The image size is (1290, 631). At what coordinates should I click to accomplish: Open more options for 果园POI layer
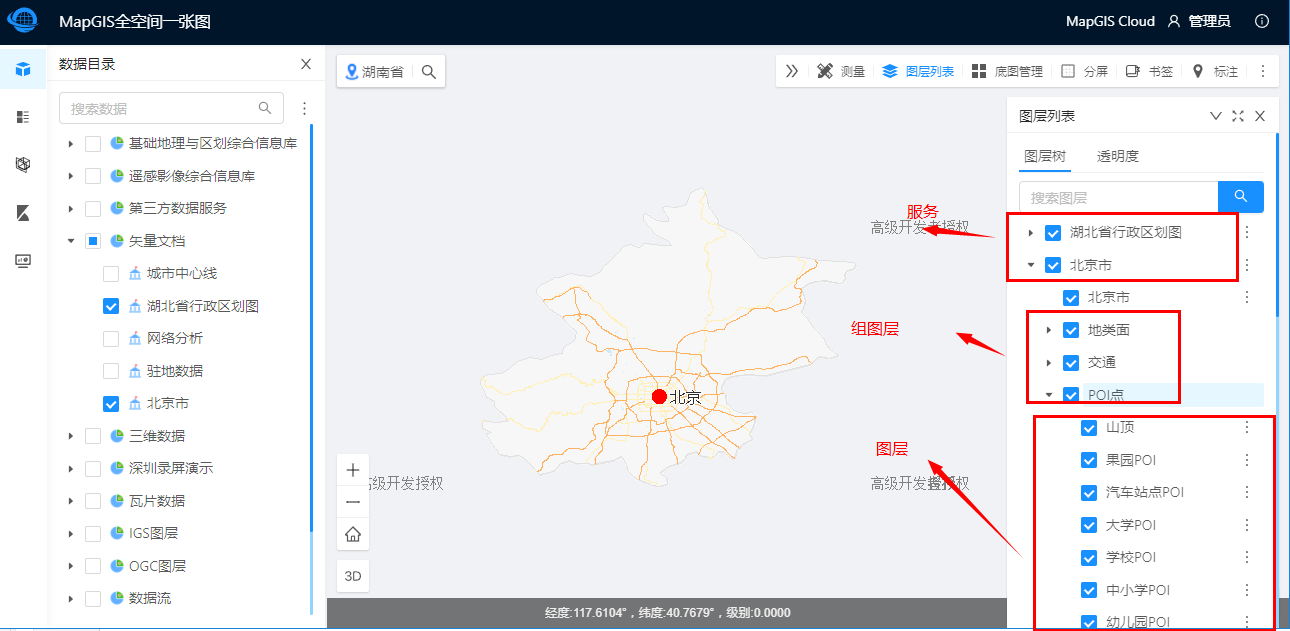point(1247,460)
